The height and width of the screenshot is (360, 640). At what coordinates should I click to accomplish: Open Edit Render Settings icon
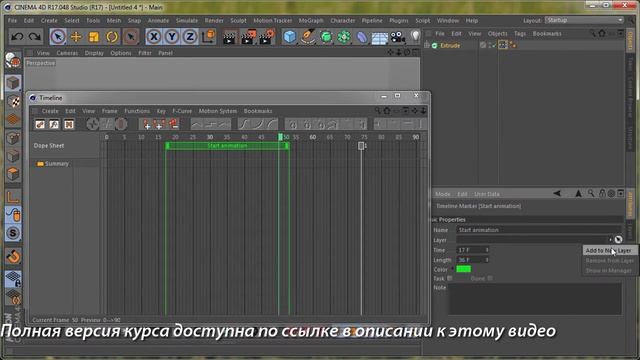click(x=267, y=37)
